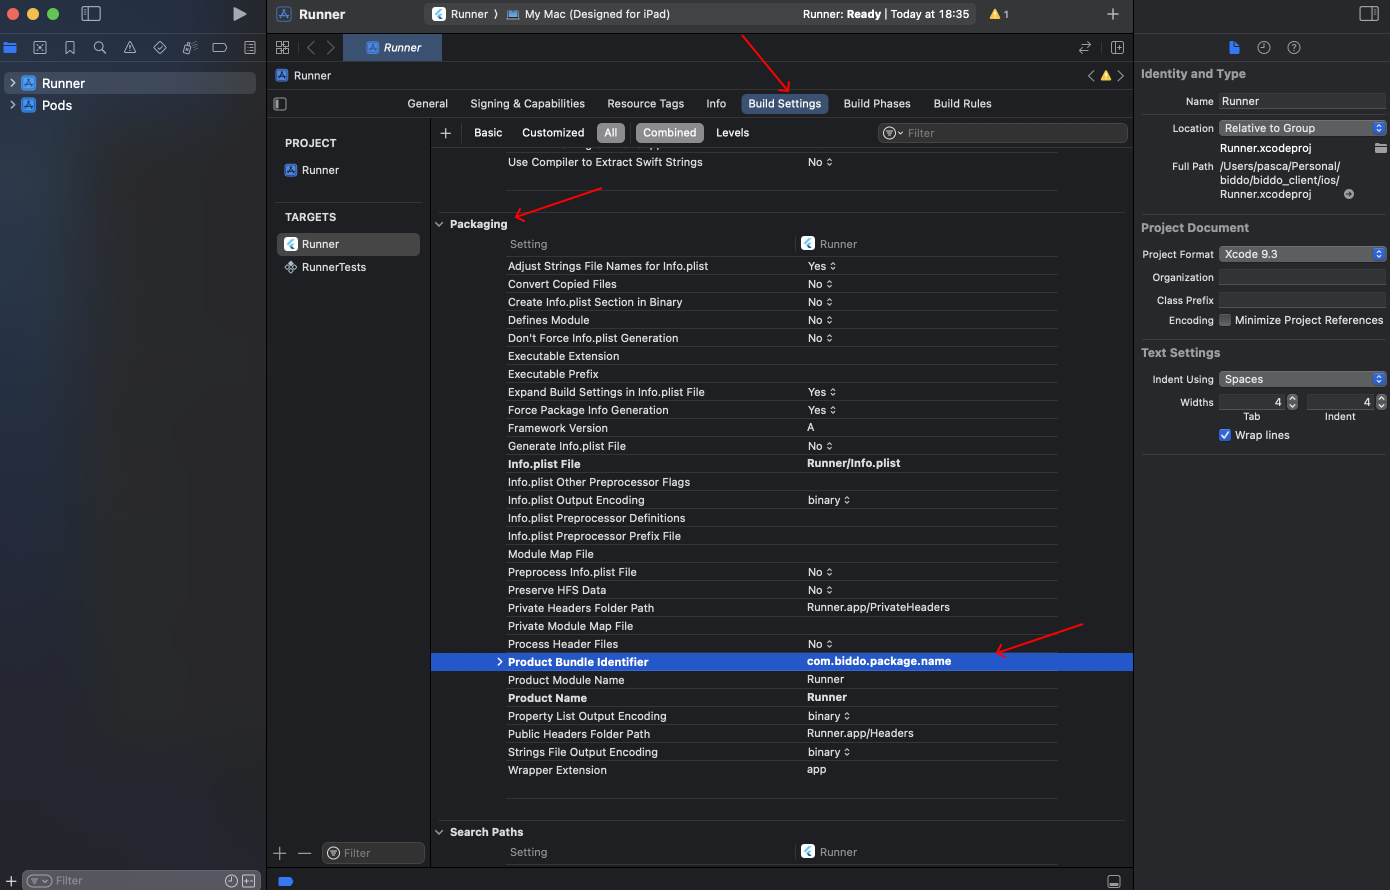Open the Info tab
The height and width of the screenshot is (890, 1390).
pos(716,103)
